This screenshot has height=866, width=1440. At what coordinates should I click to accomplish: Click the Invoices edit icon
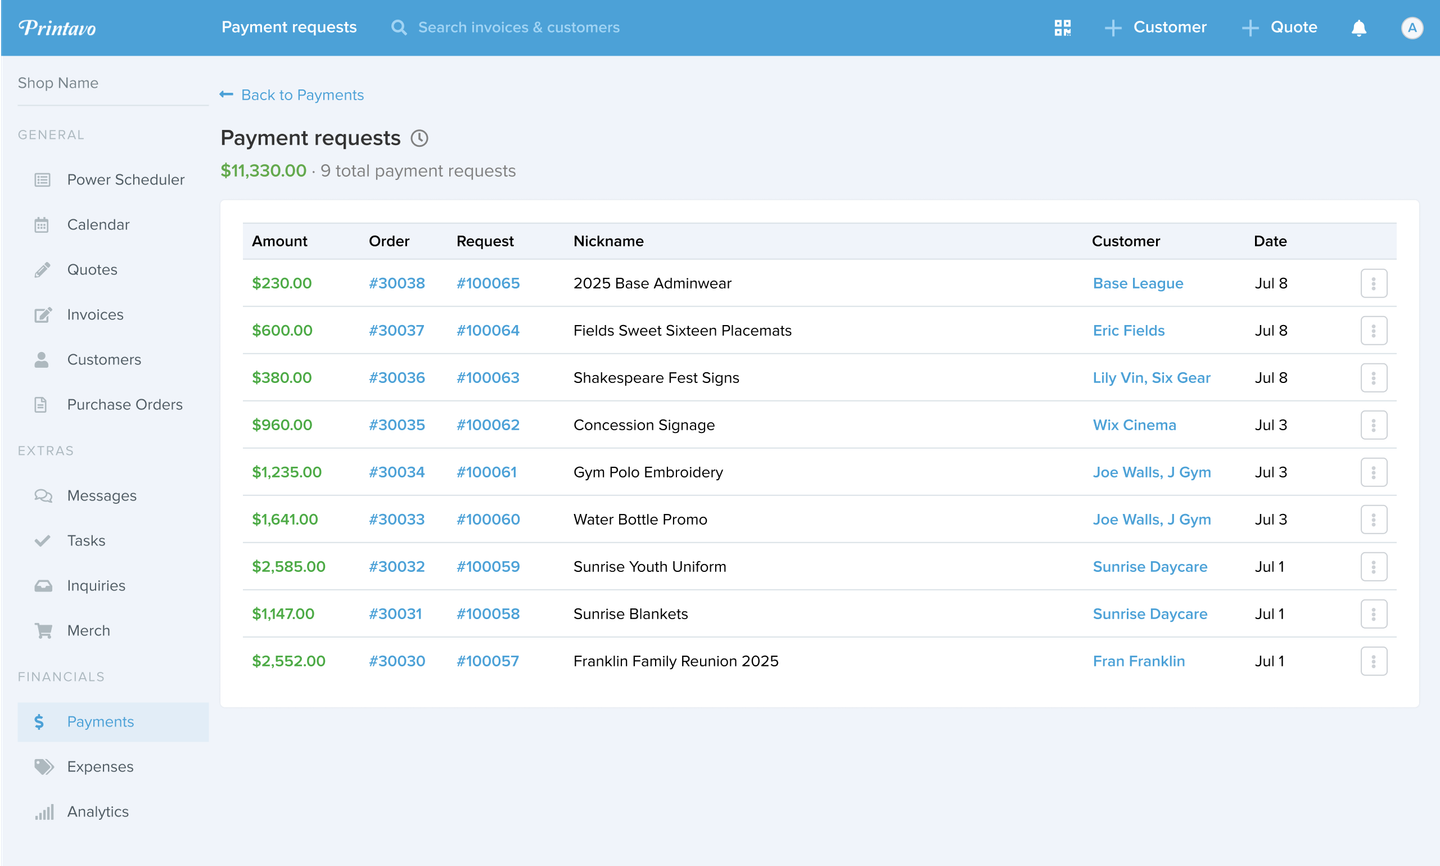[x=42, y=315]
